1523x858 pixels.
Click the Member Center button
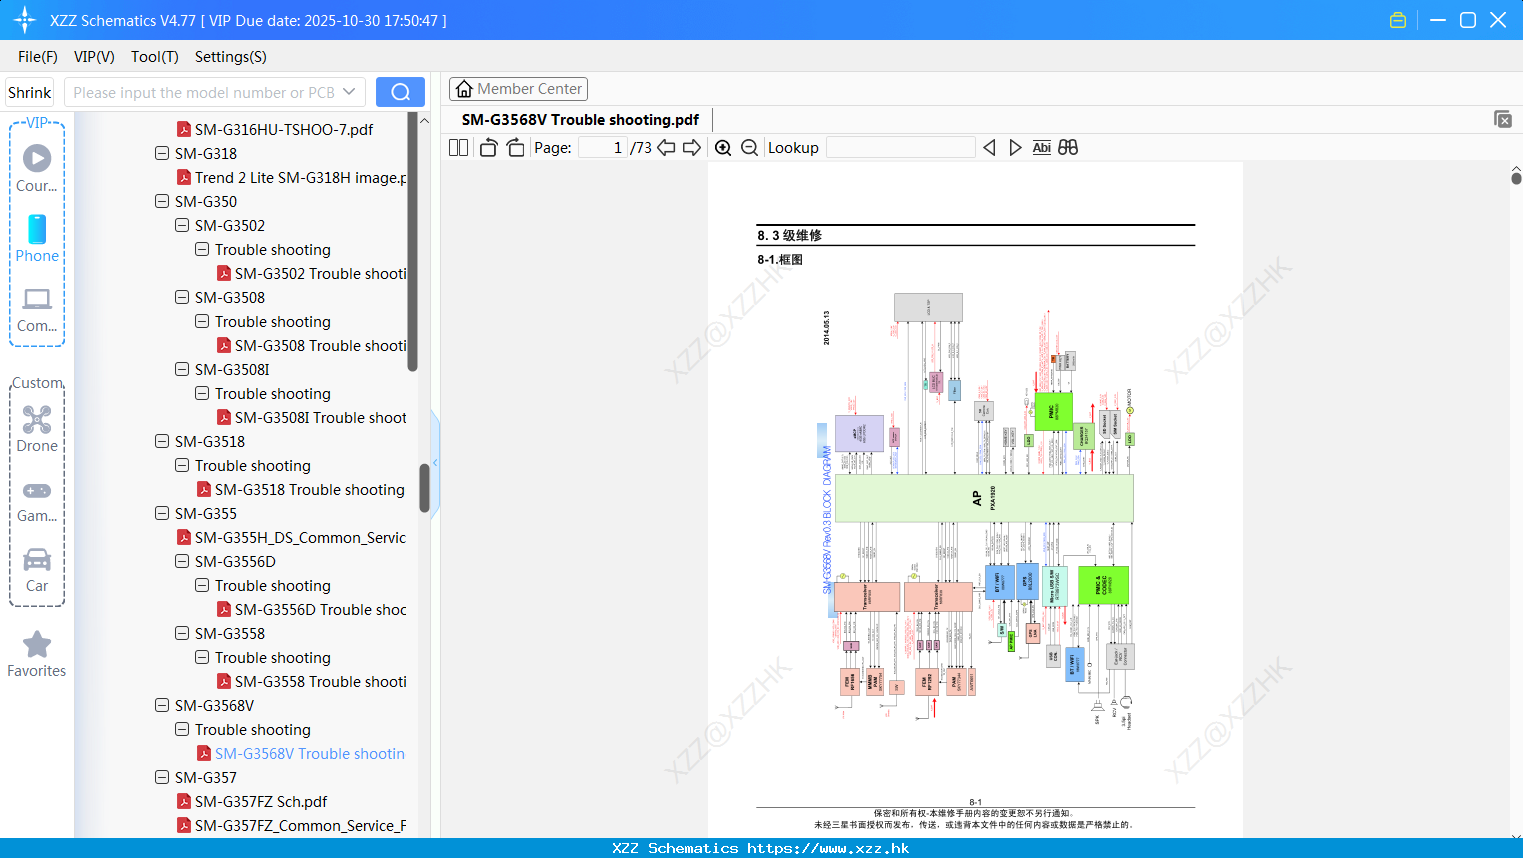[x=518, y=89]
